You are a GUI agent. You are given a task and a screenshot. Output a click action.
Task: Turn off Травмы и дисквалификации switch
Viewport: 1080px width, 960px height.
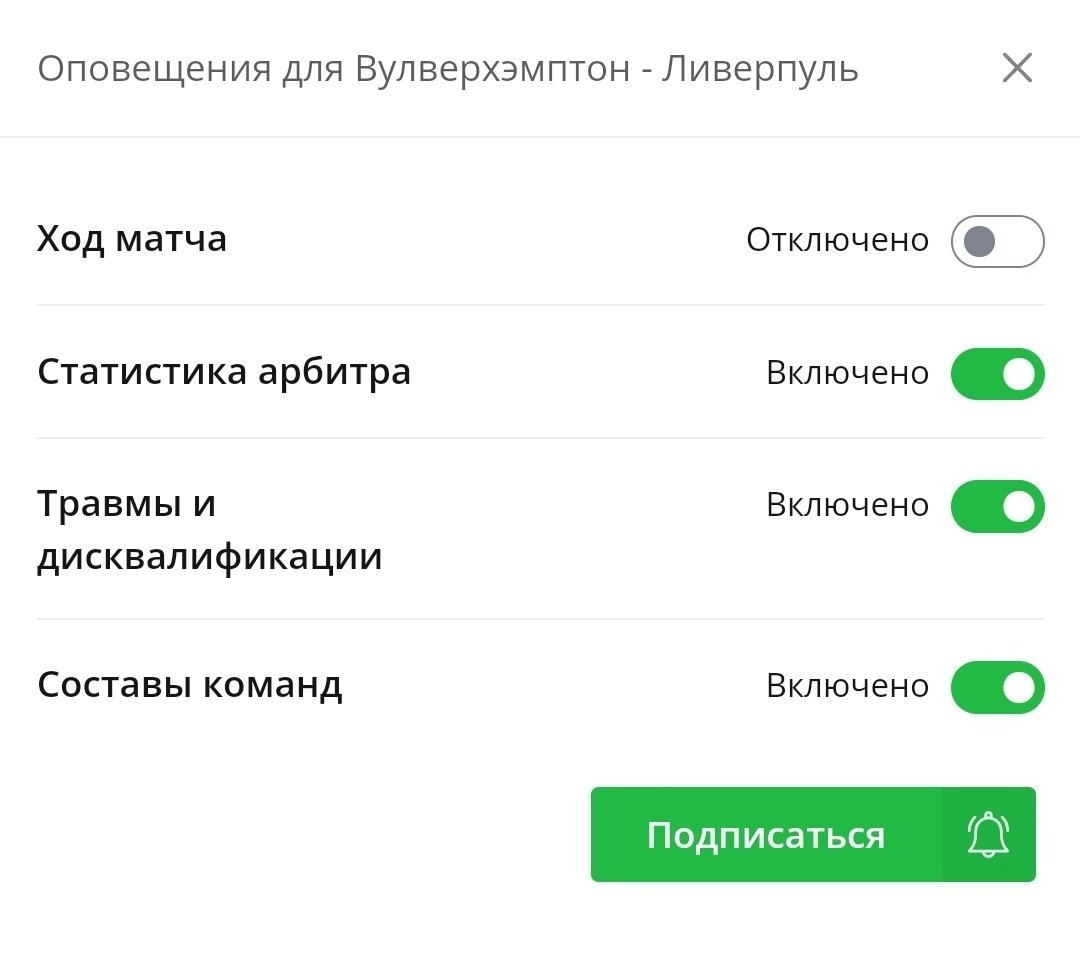997,506
